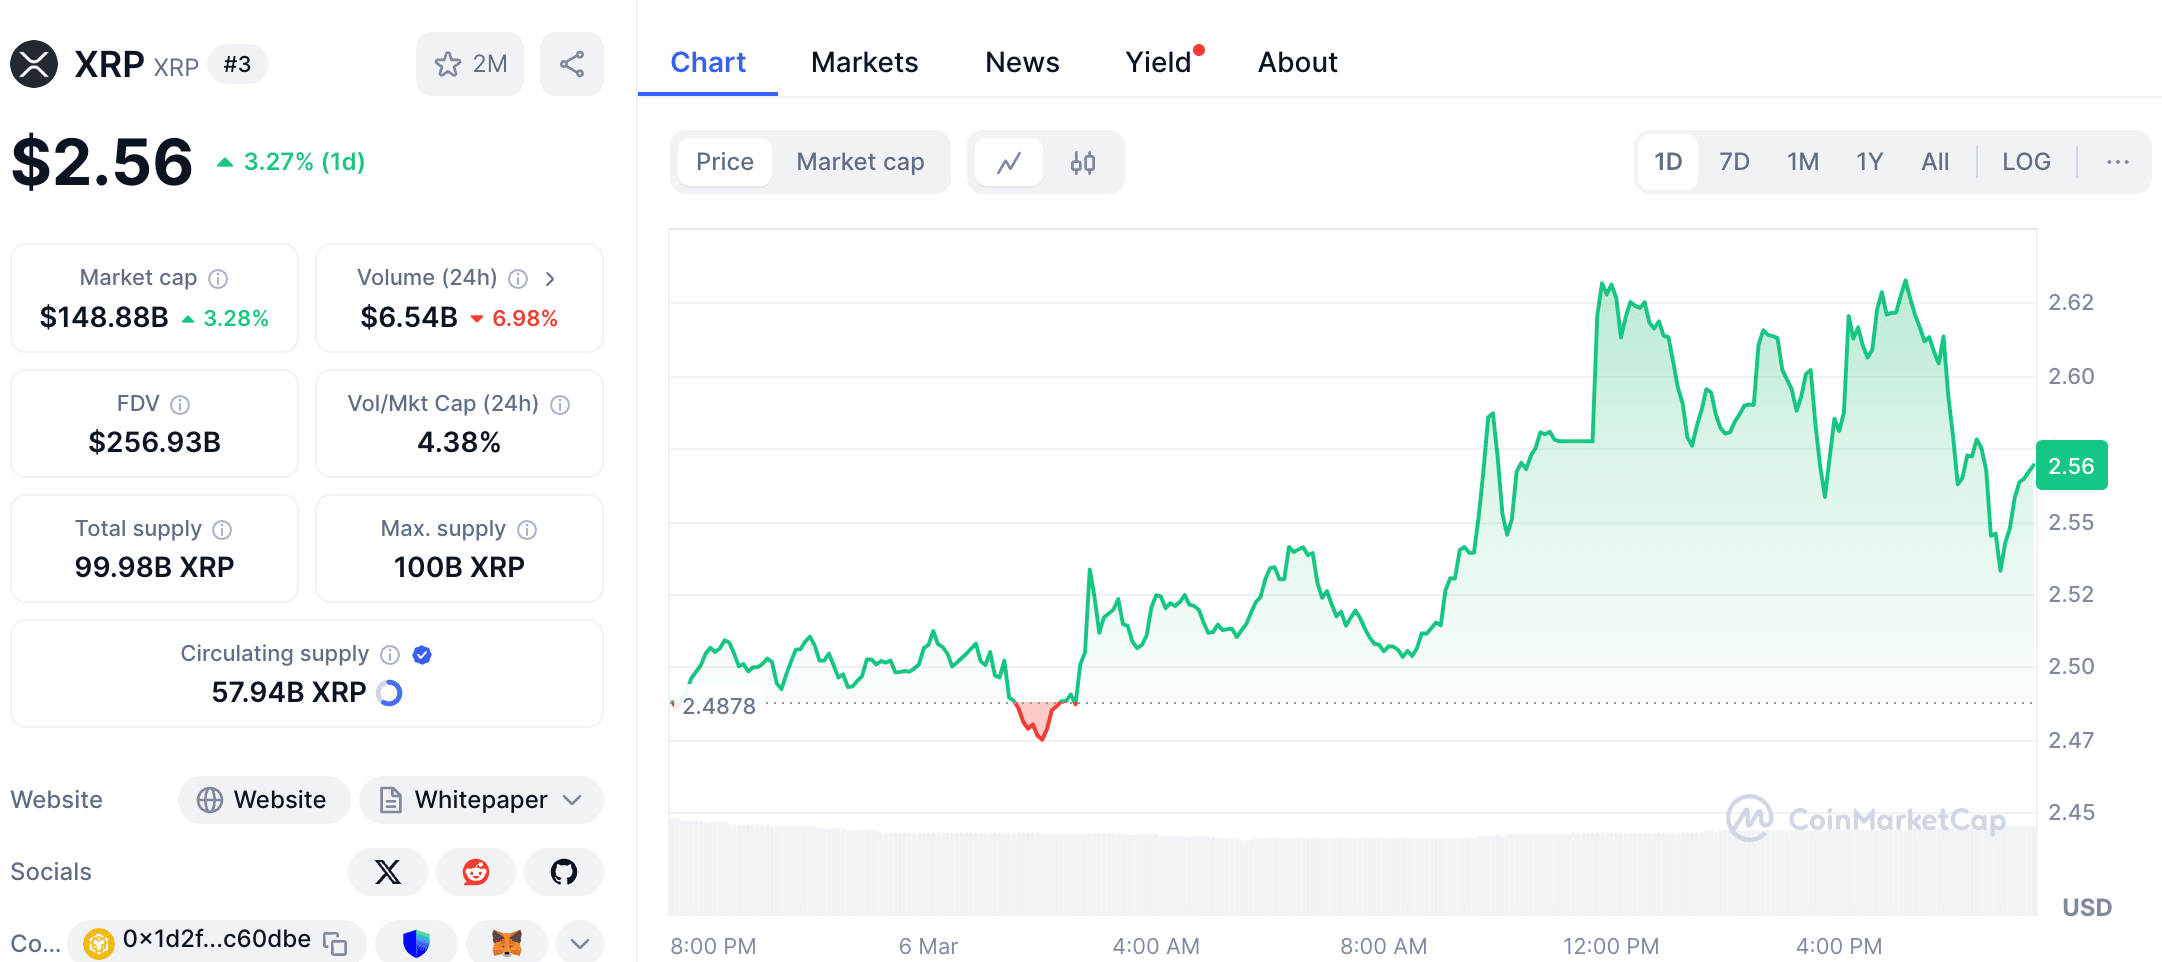
Task: Click the $148.88B market cap value
Action: [x=104, y=318]
